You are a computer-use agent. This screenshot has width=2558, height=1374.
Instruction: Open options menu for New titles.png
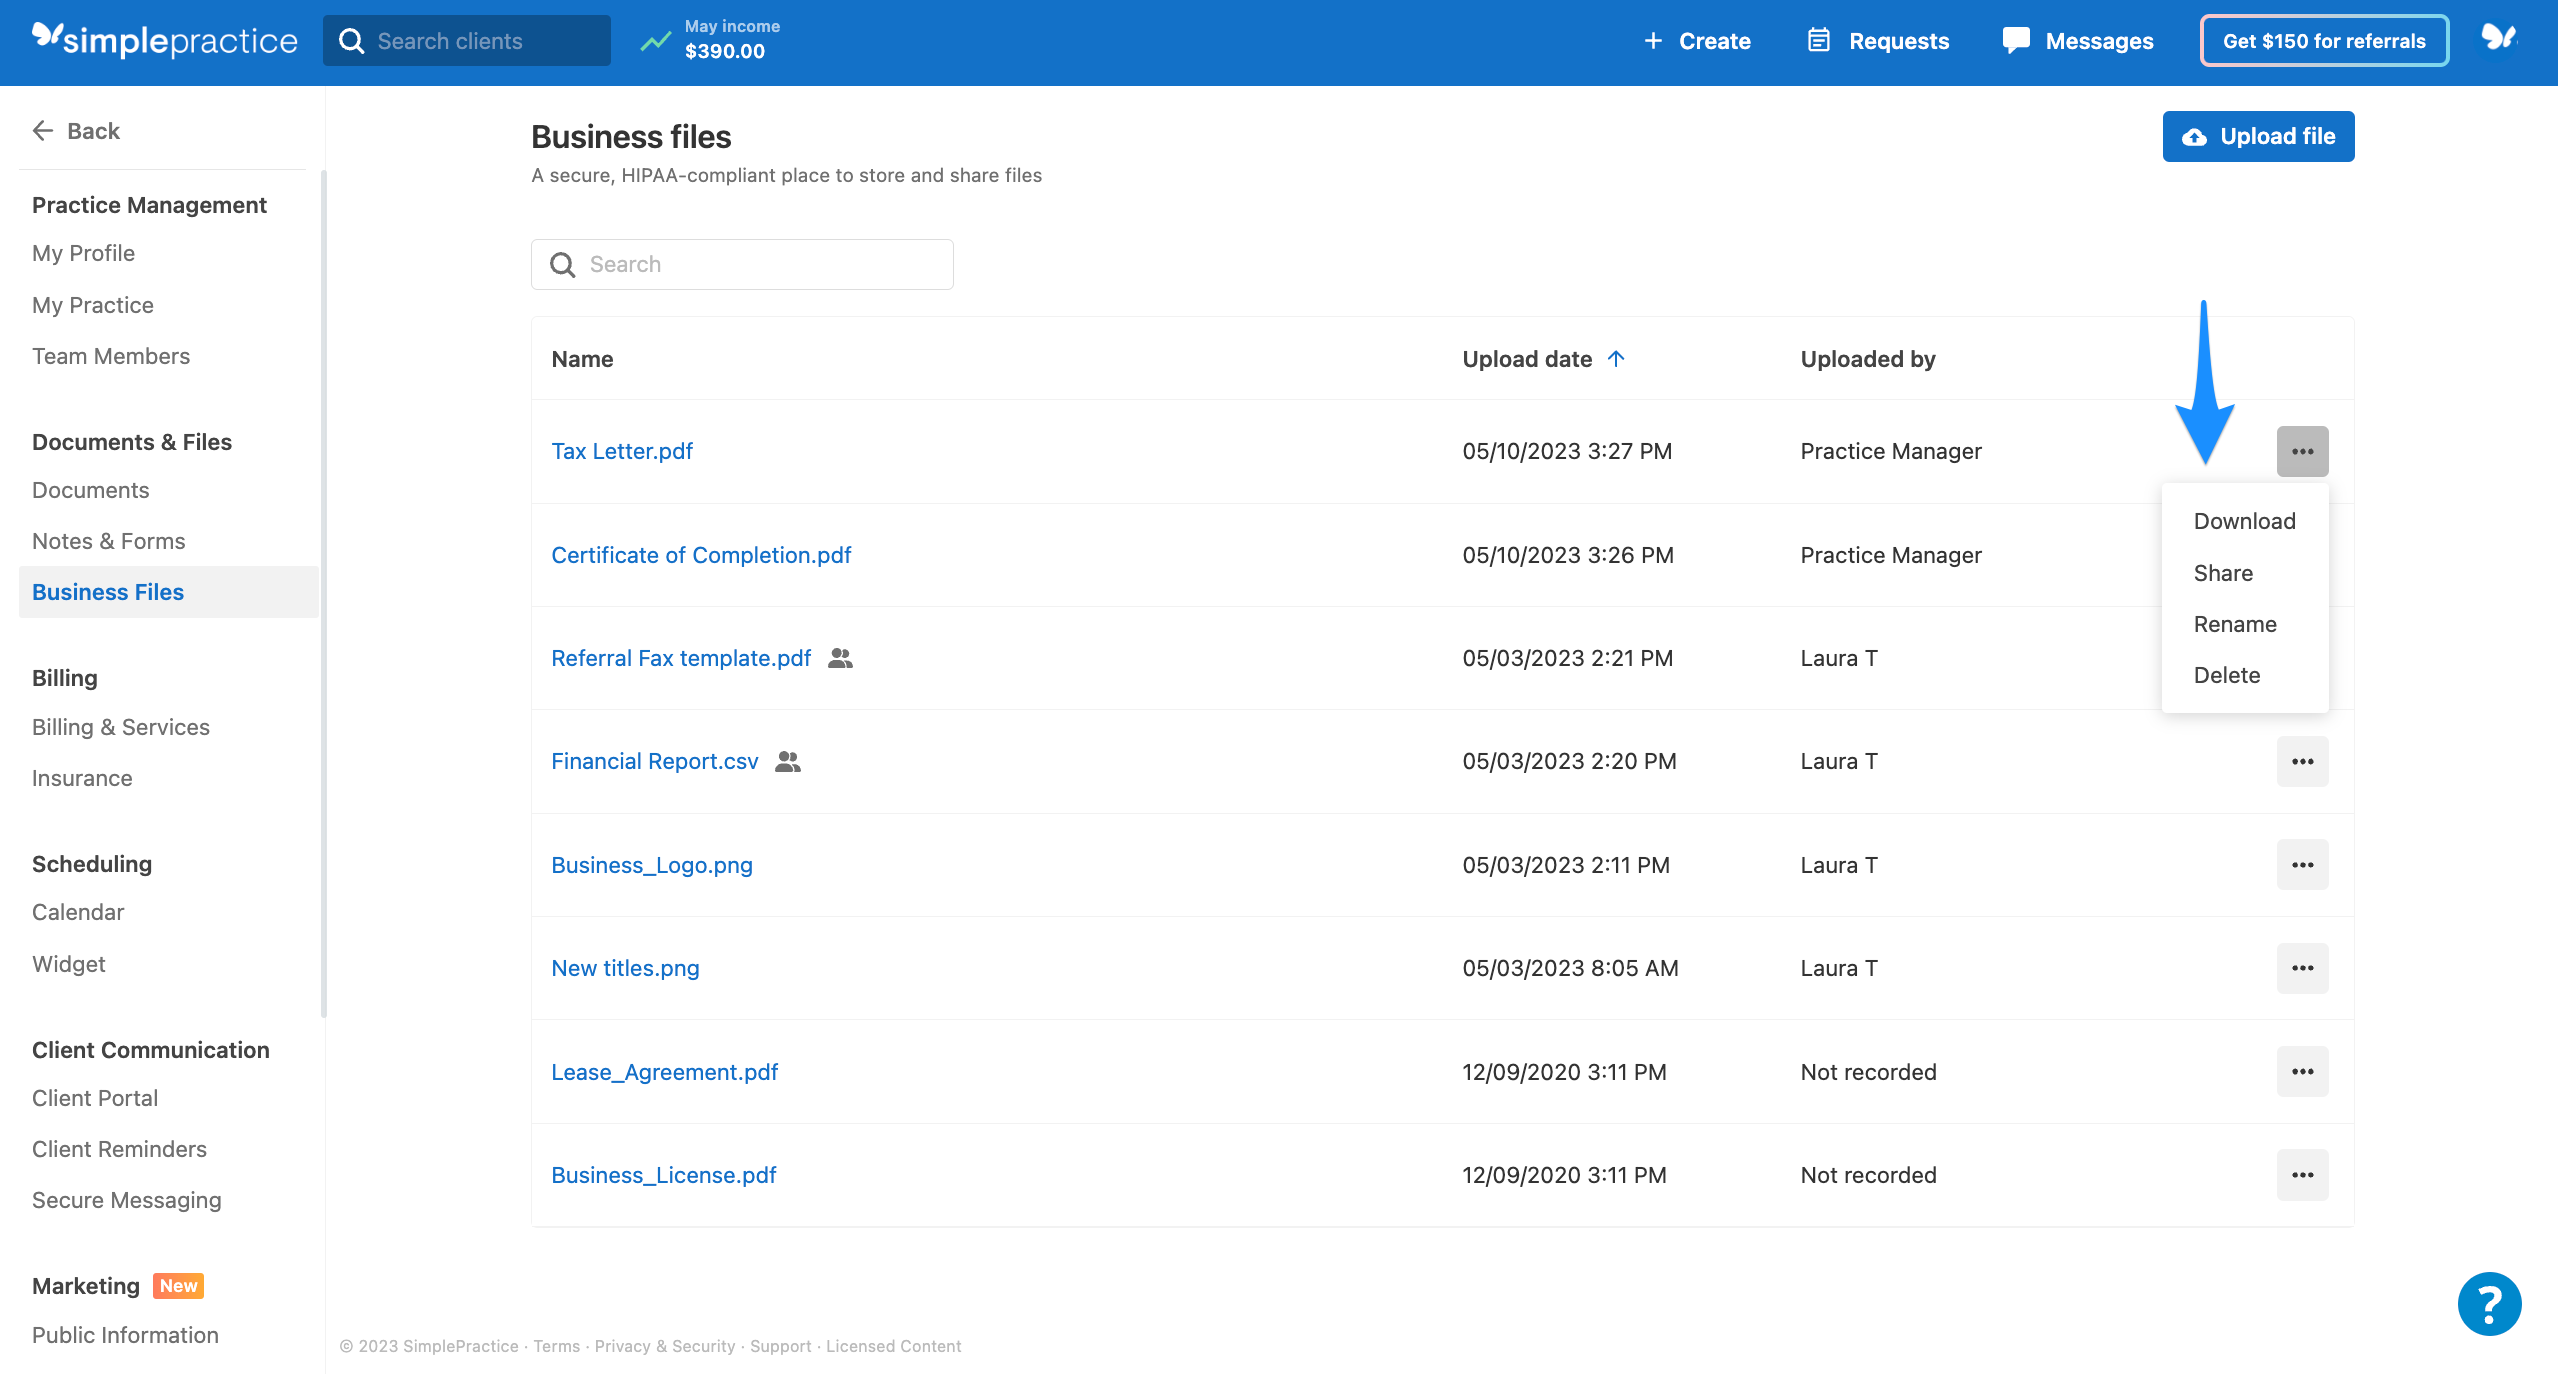[x=2302, y=968]
